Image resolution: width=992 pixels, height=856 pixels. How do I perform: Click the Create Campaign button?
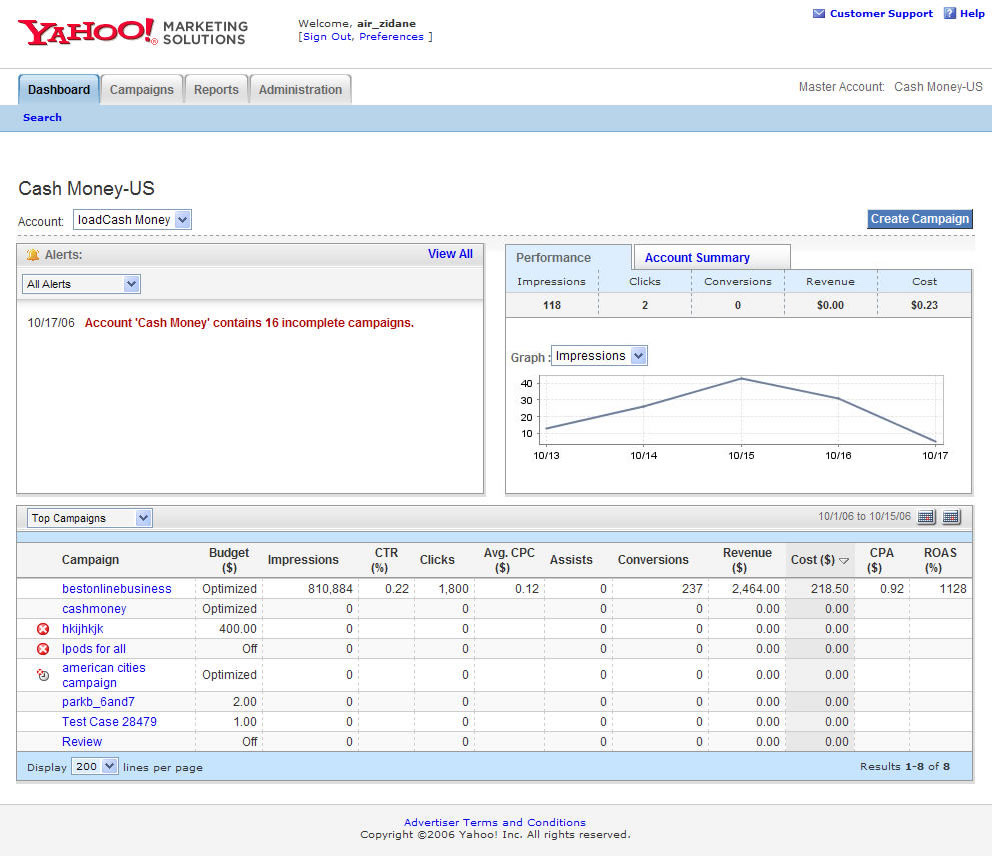click(x=920, y=219)
